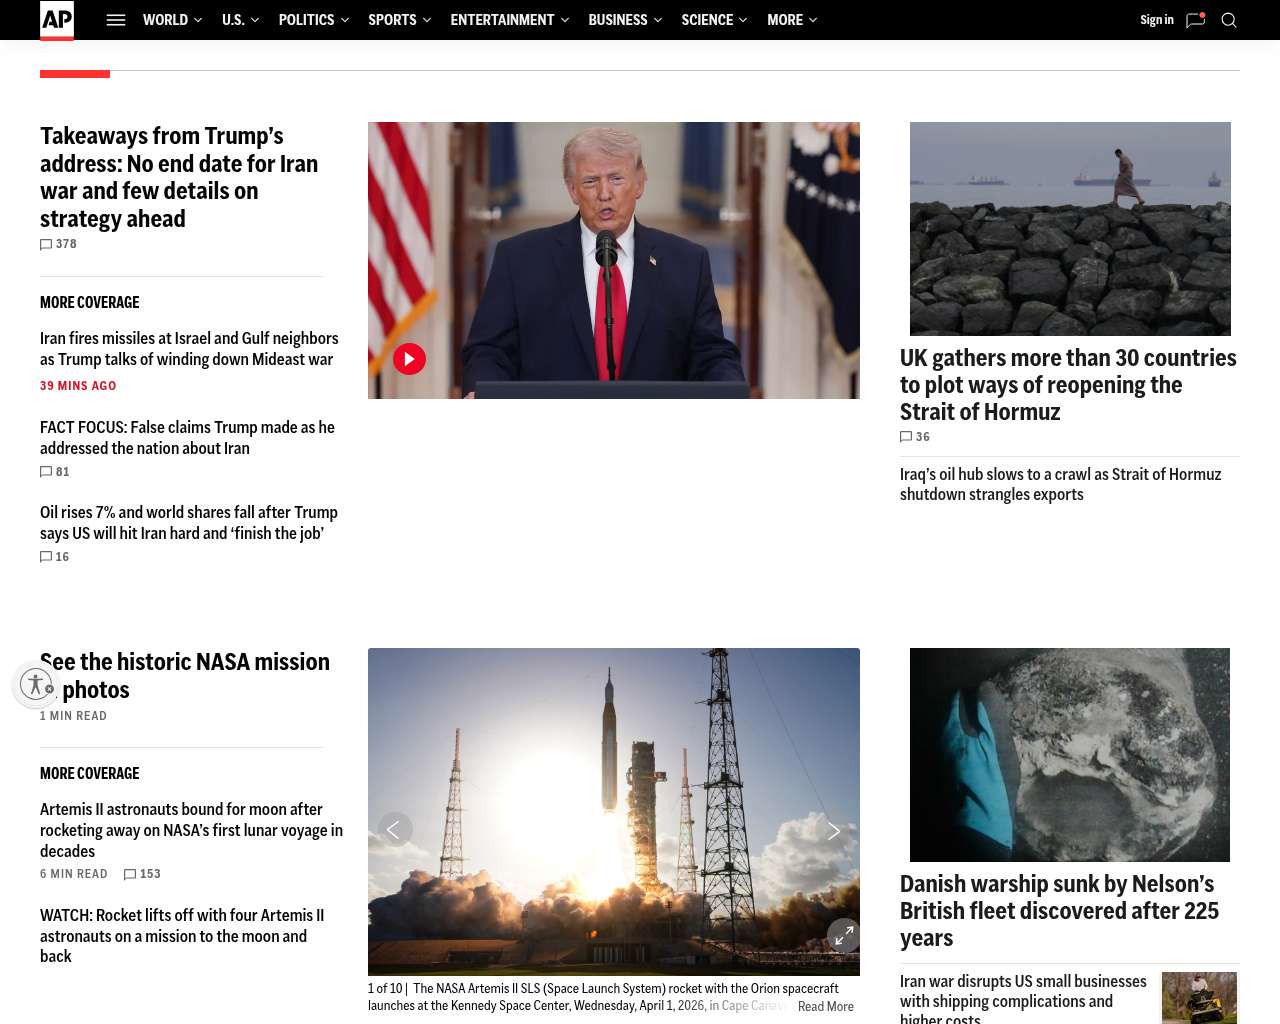Go to next NASA gallery photo
The height and width of the screenshot is (1024, 1280).
[833, 830]
